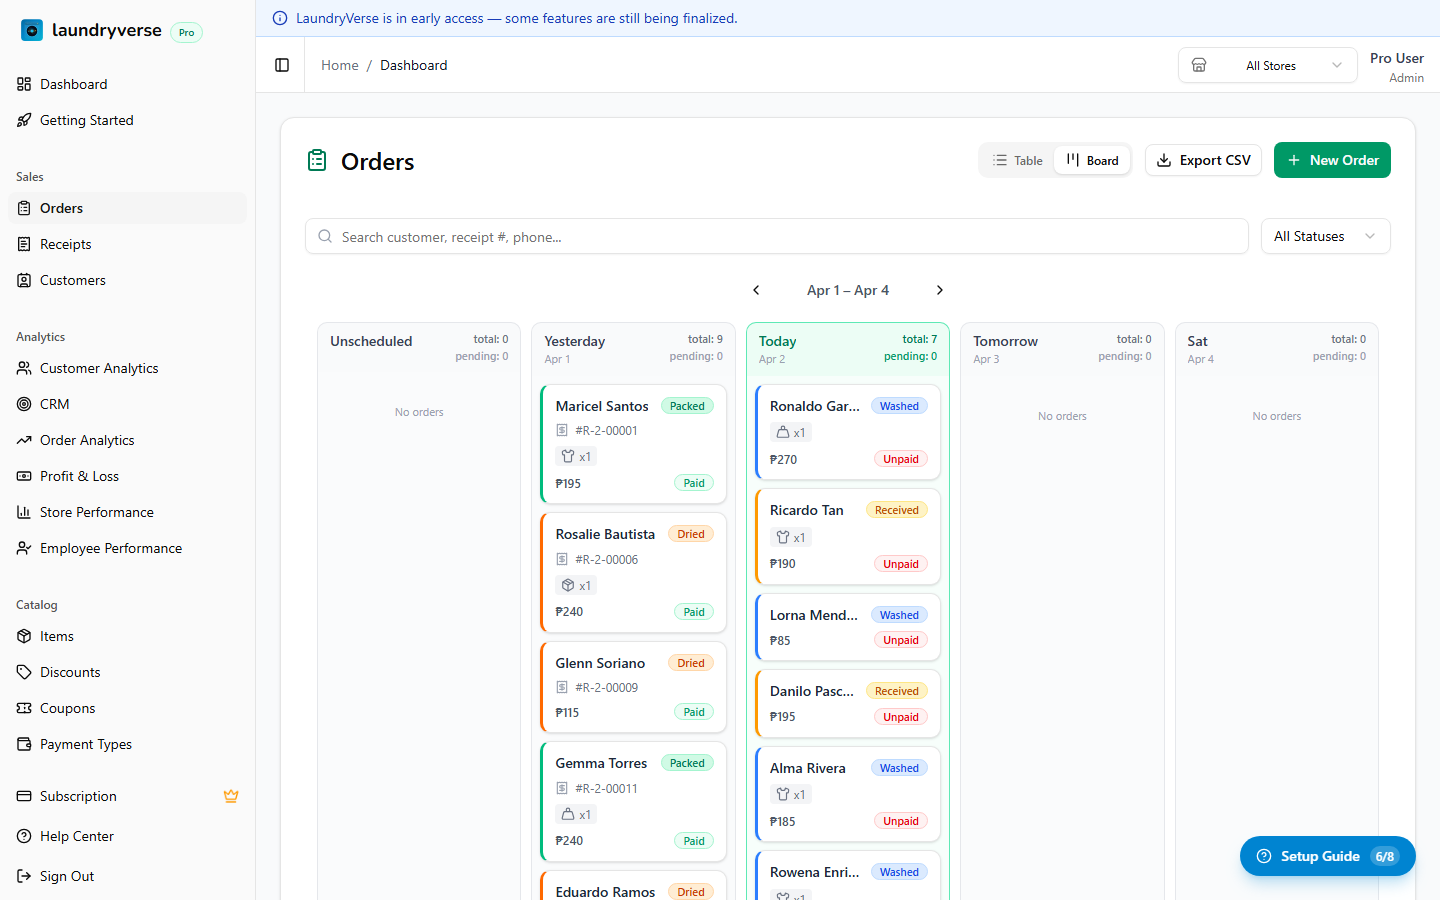Click the store icon beside All Stores
The width and height of the screenshot is (1440, 900).
[x=1199, y=65]
